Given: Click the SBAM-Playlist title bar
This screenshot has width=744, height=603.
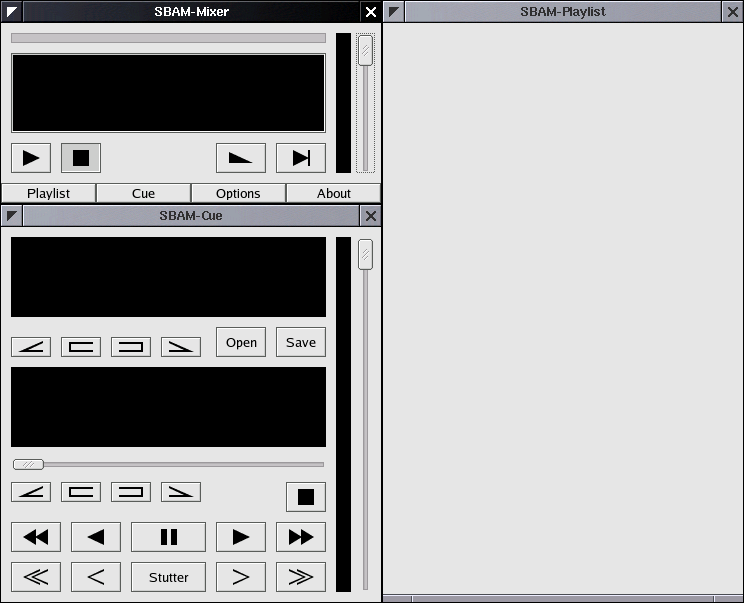Looking at the screenshot, I should click(563, 12).
